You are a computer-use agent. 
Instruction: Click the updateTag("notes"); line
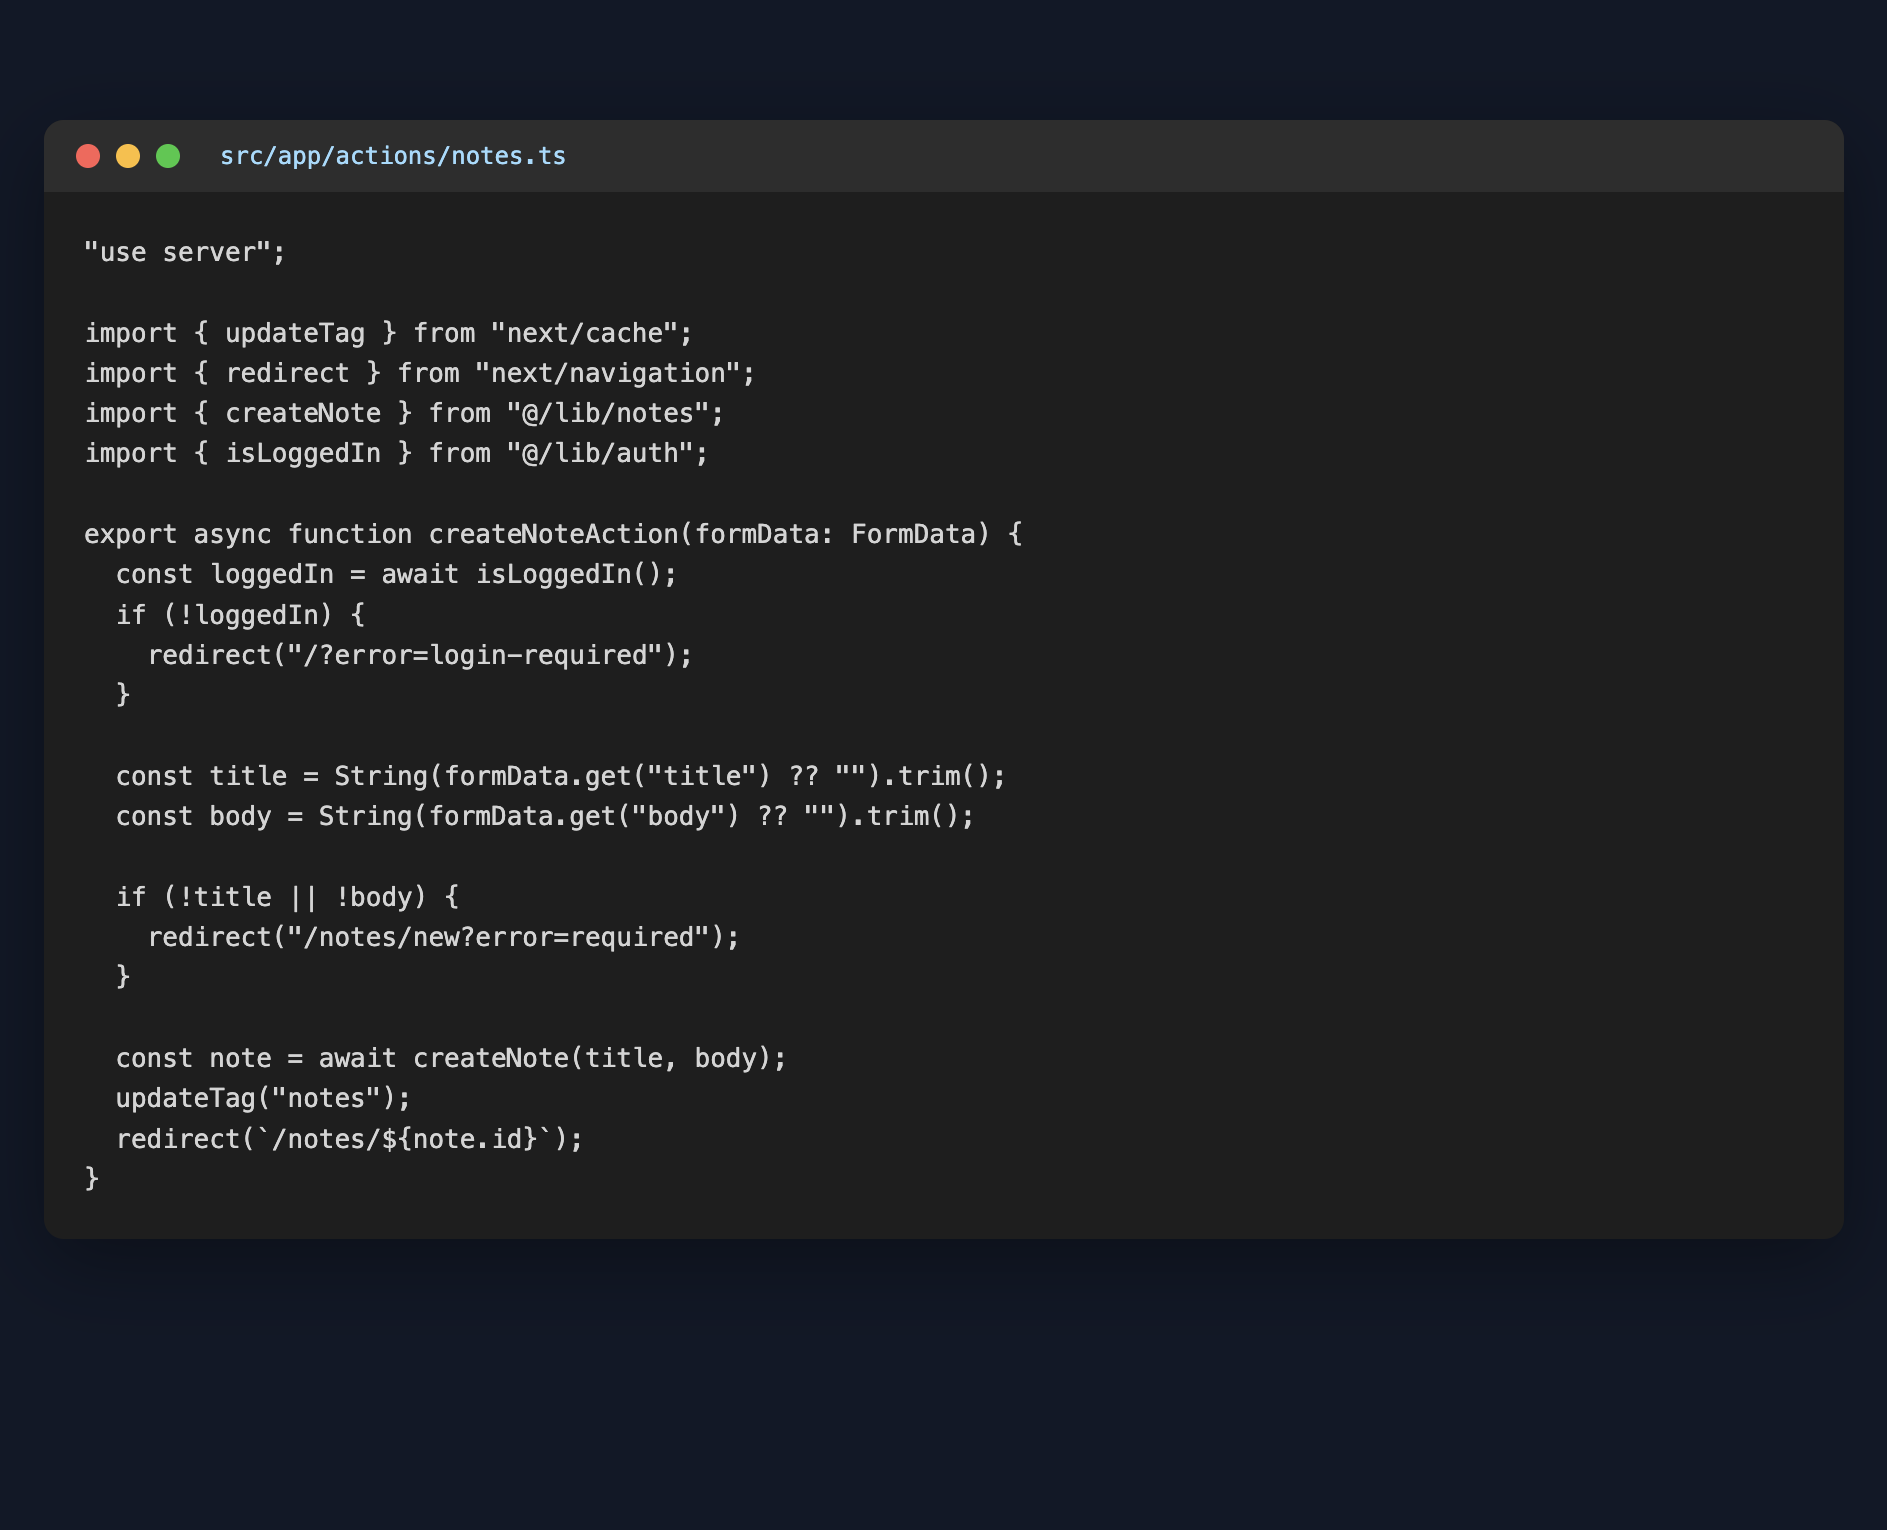pos(263,1098)
